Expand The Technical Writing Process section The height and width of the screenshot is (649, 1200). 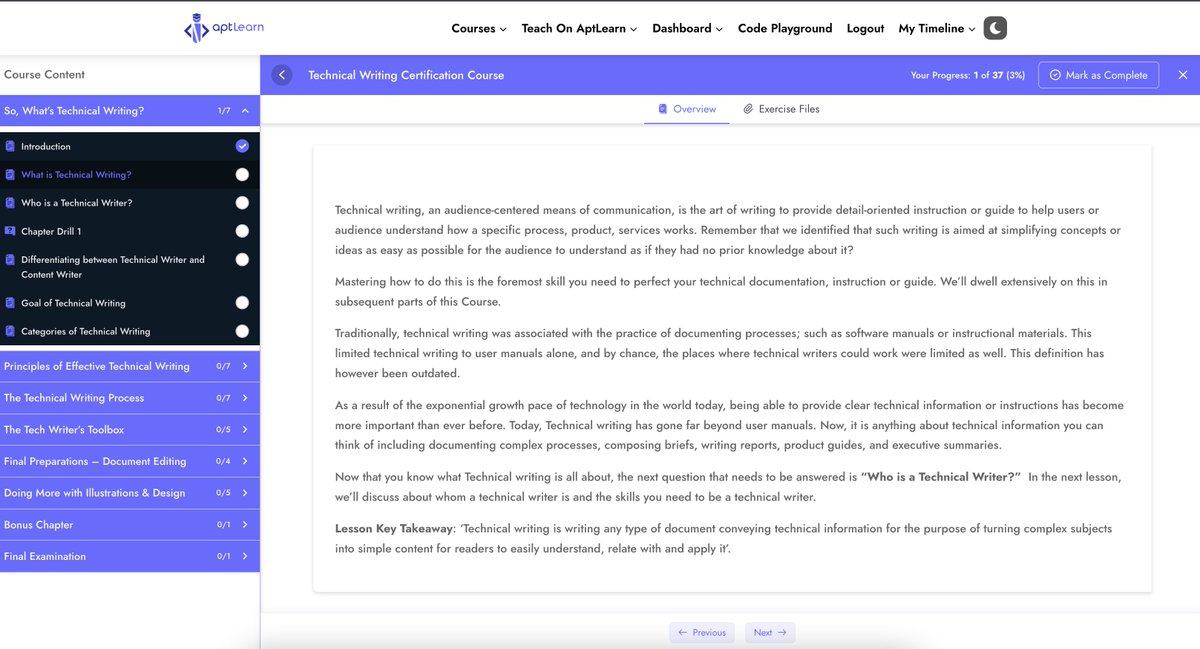(x=130, y=398)
